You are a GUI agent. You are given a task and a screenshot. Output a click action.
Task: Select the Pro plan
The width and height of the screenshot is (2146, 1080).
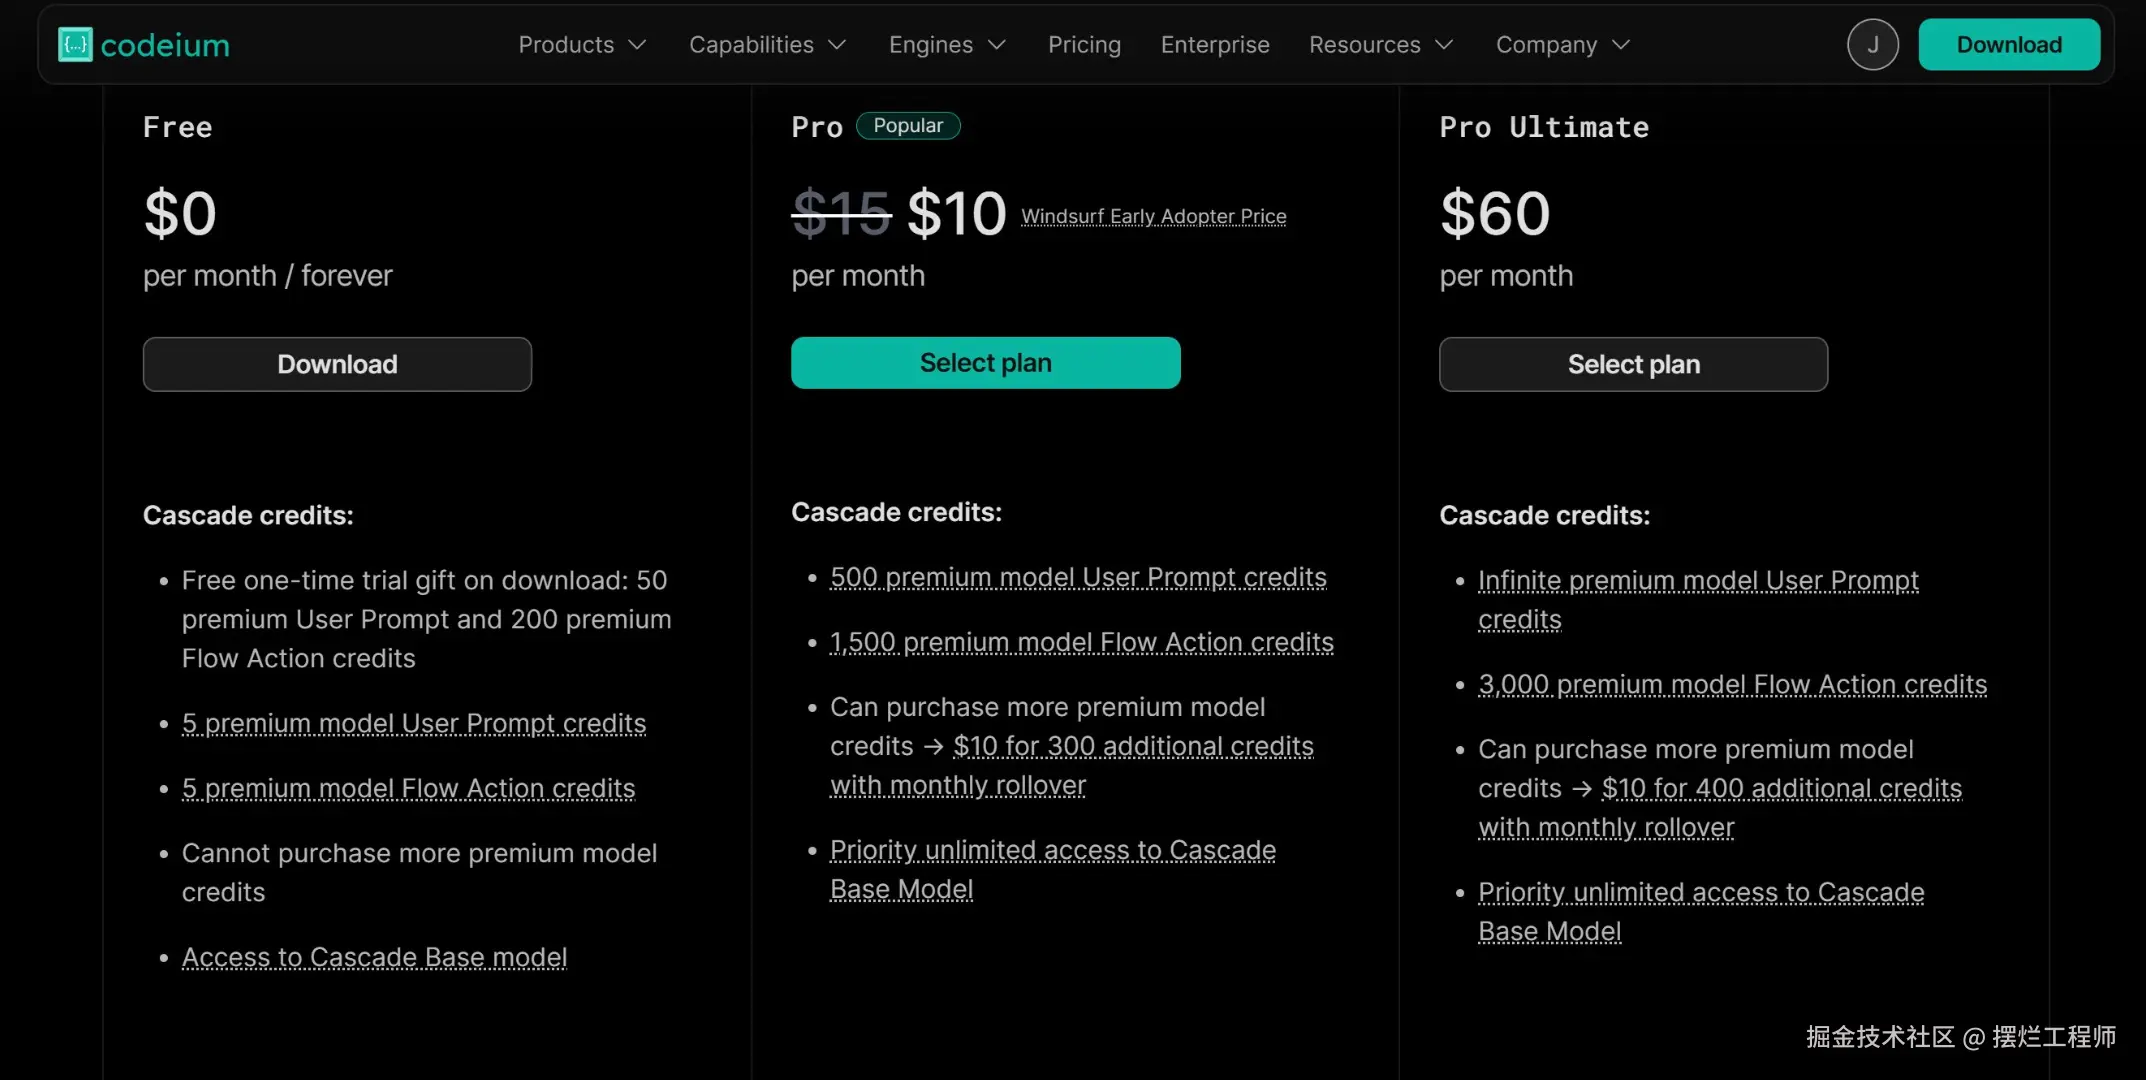pos(985,363)
